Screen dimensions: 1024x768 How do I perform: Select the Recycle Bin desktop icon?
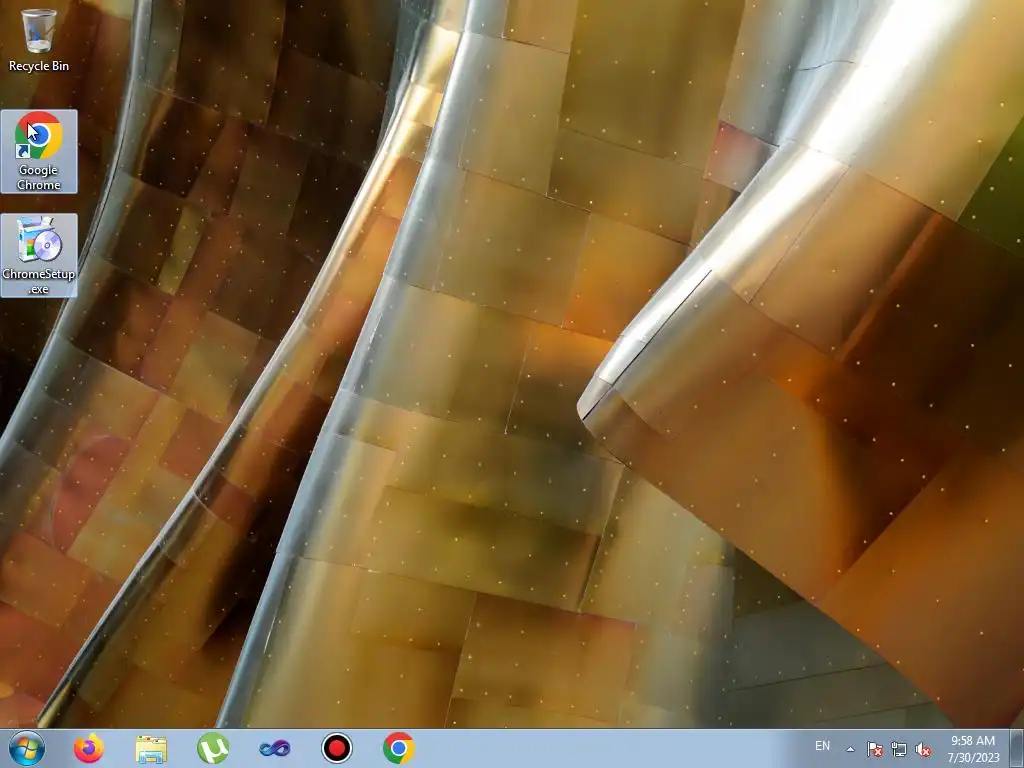(39, 39)
